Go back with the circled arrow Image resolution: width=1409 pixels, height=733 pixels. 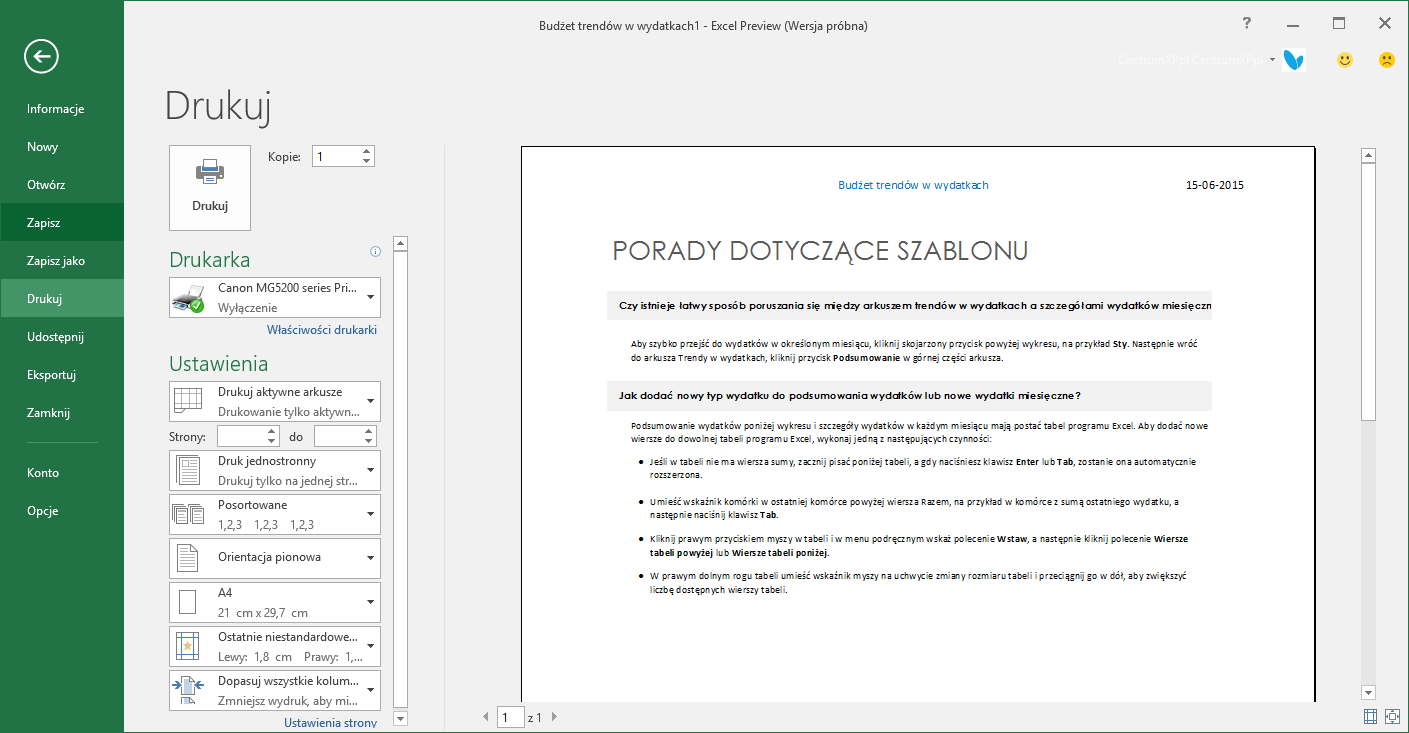pos(42,56)
